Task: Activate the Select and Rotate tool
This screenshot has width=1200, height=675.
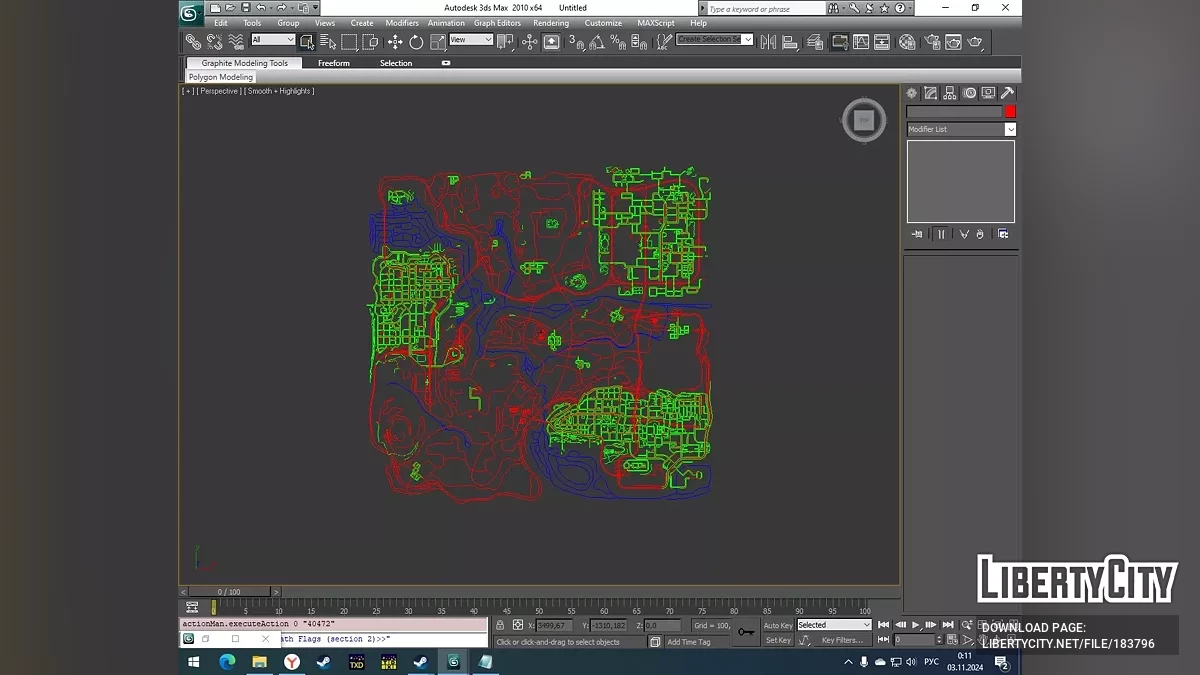Action: point(416,41)
